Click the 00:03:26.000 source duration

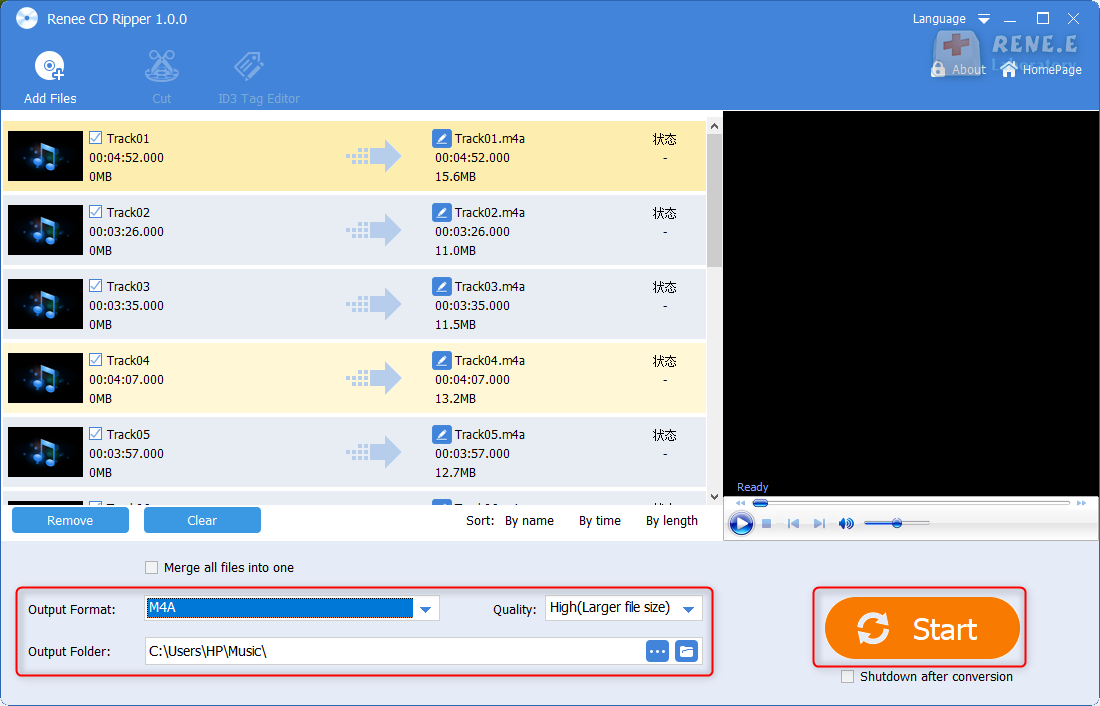tap(126, 232)
